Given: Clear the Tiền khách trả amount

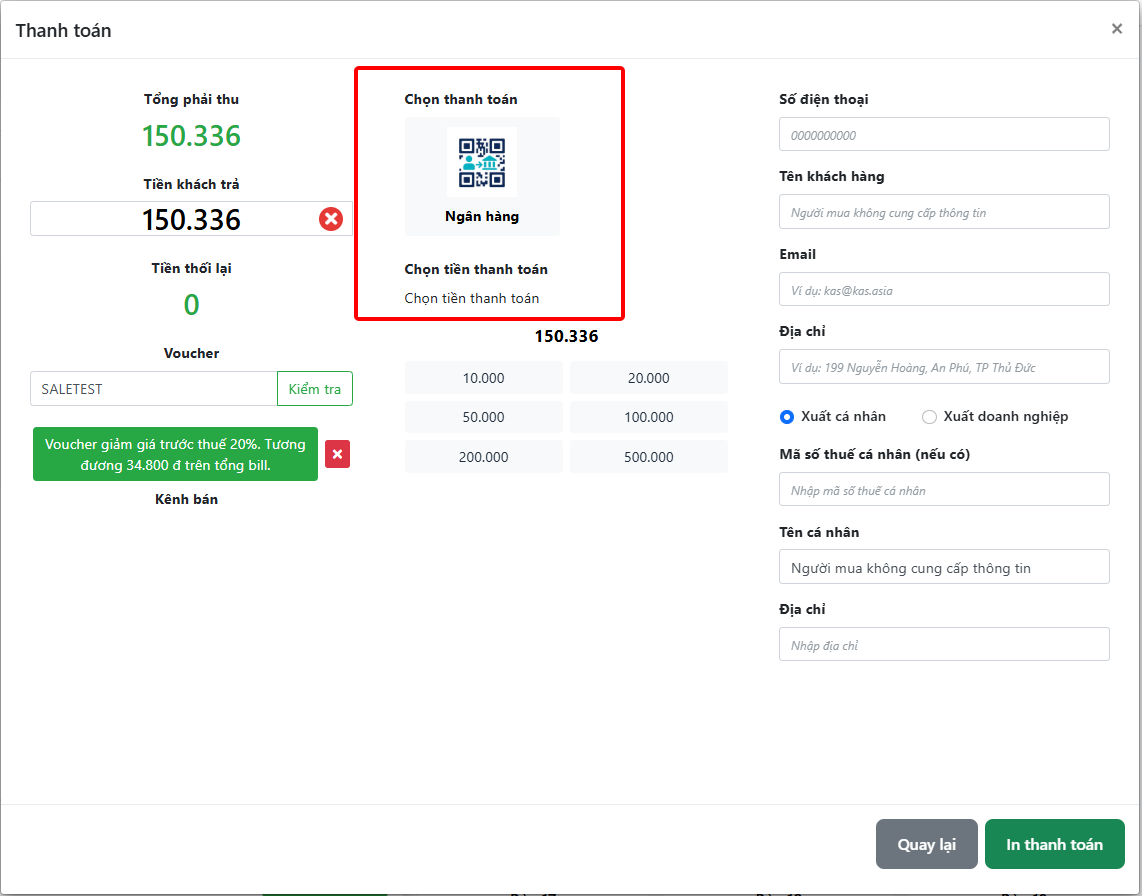Looking at the screenshot, I should (x=331, y=219).
